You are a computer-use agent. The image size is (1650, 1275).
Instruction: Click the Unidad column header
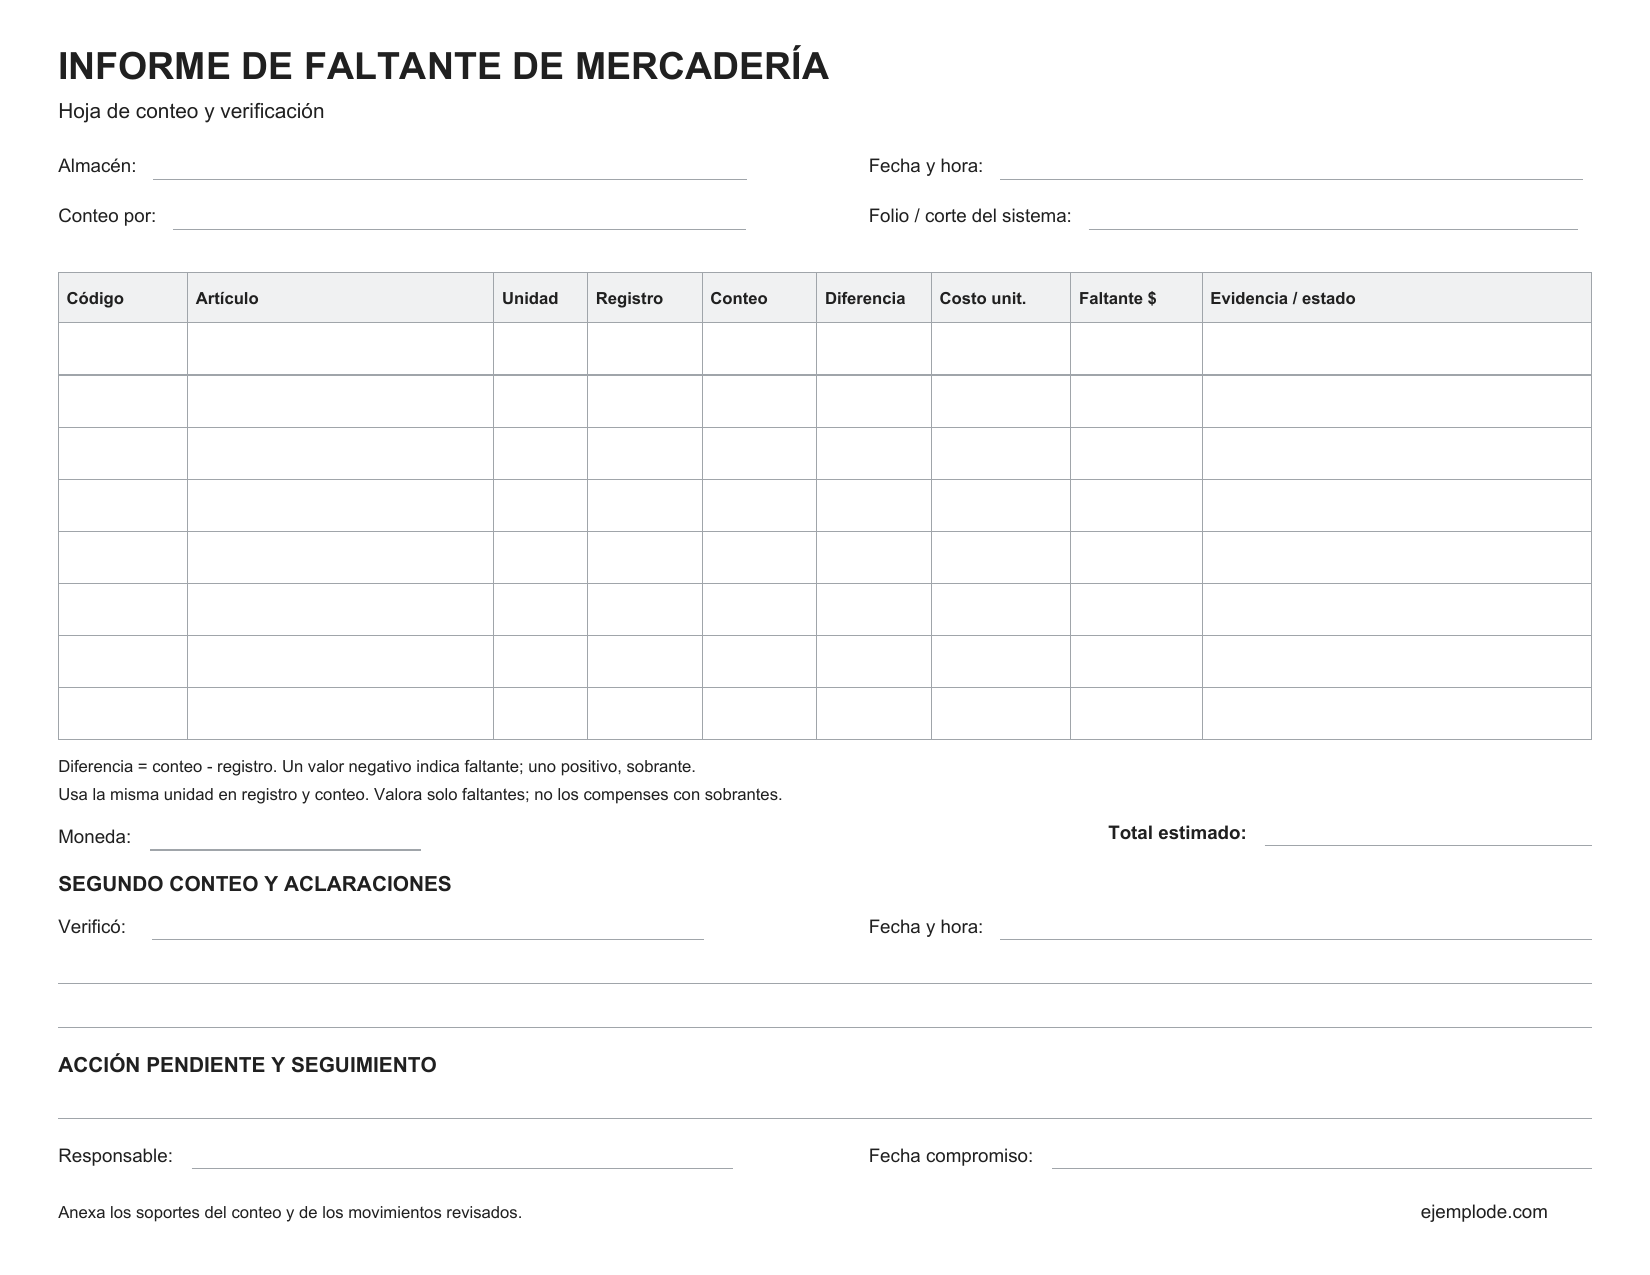click(x=540, y=298)
